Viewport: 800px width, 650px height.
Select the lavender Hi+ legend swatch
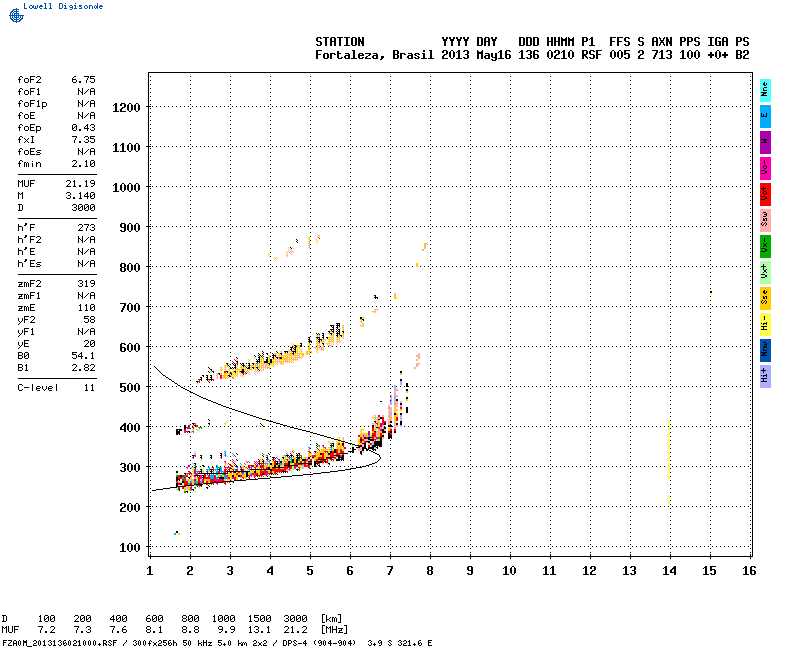click(765, 377)
